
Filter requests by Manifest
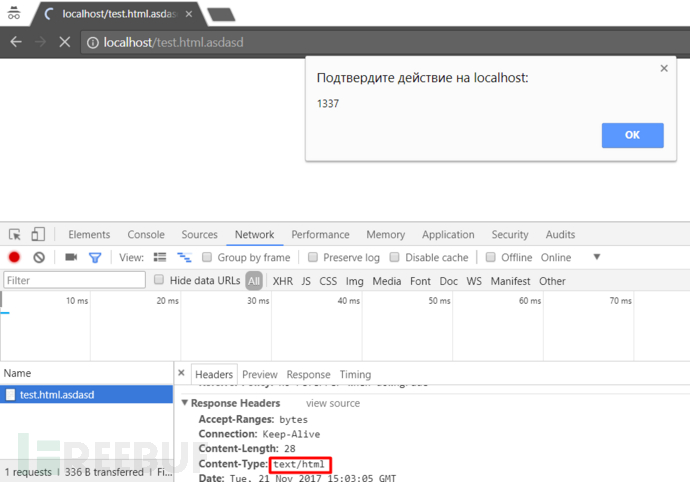point(510,281)
